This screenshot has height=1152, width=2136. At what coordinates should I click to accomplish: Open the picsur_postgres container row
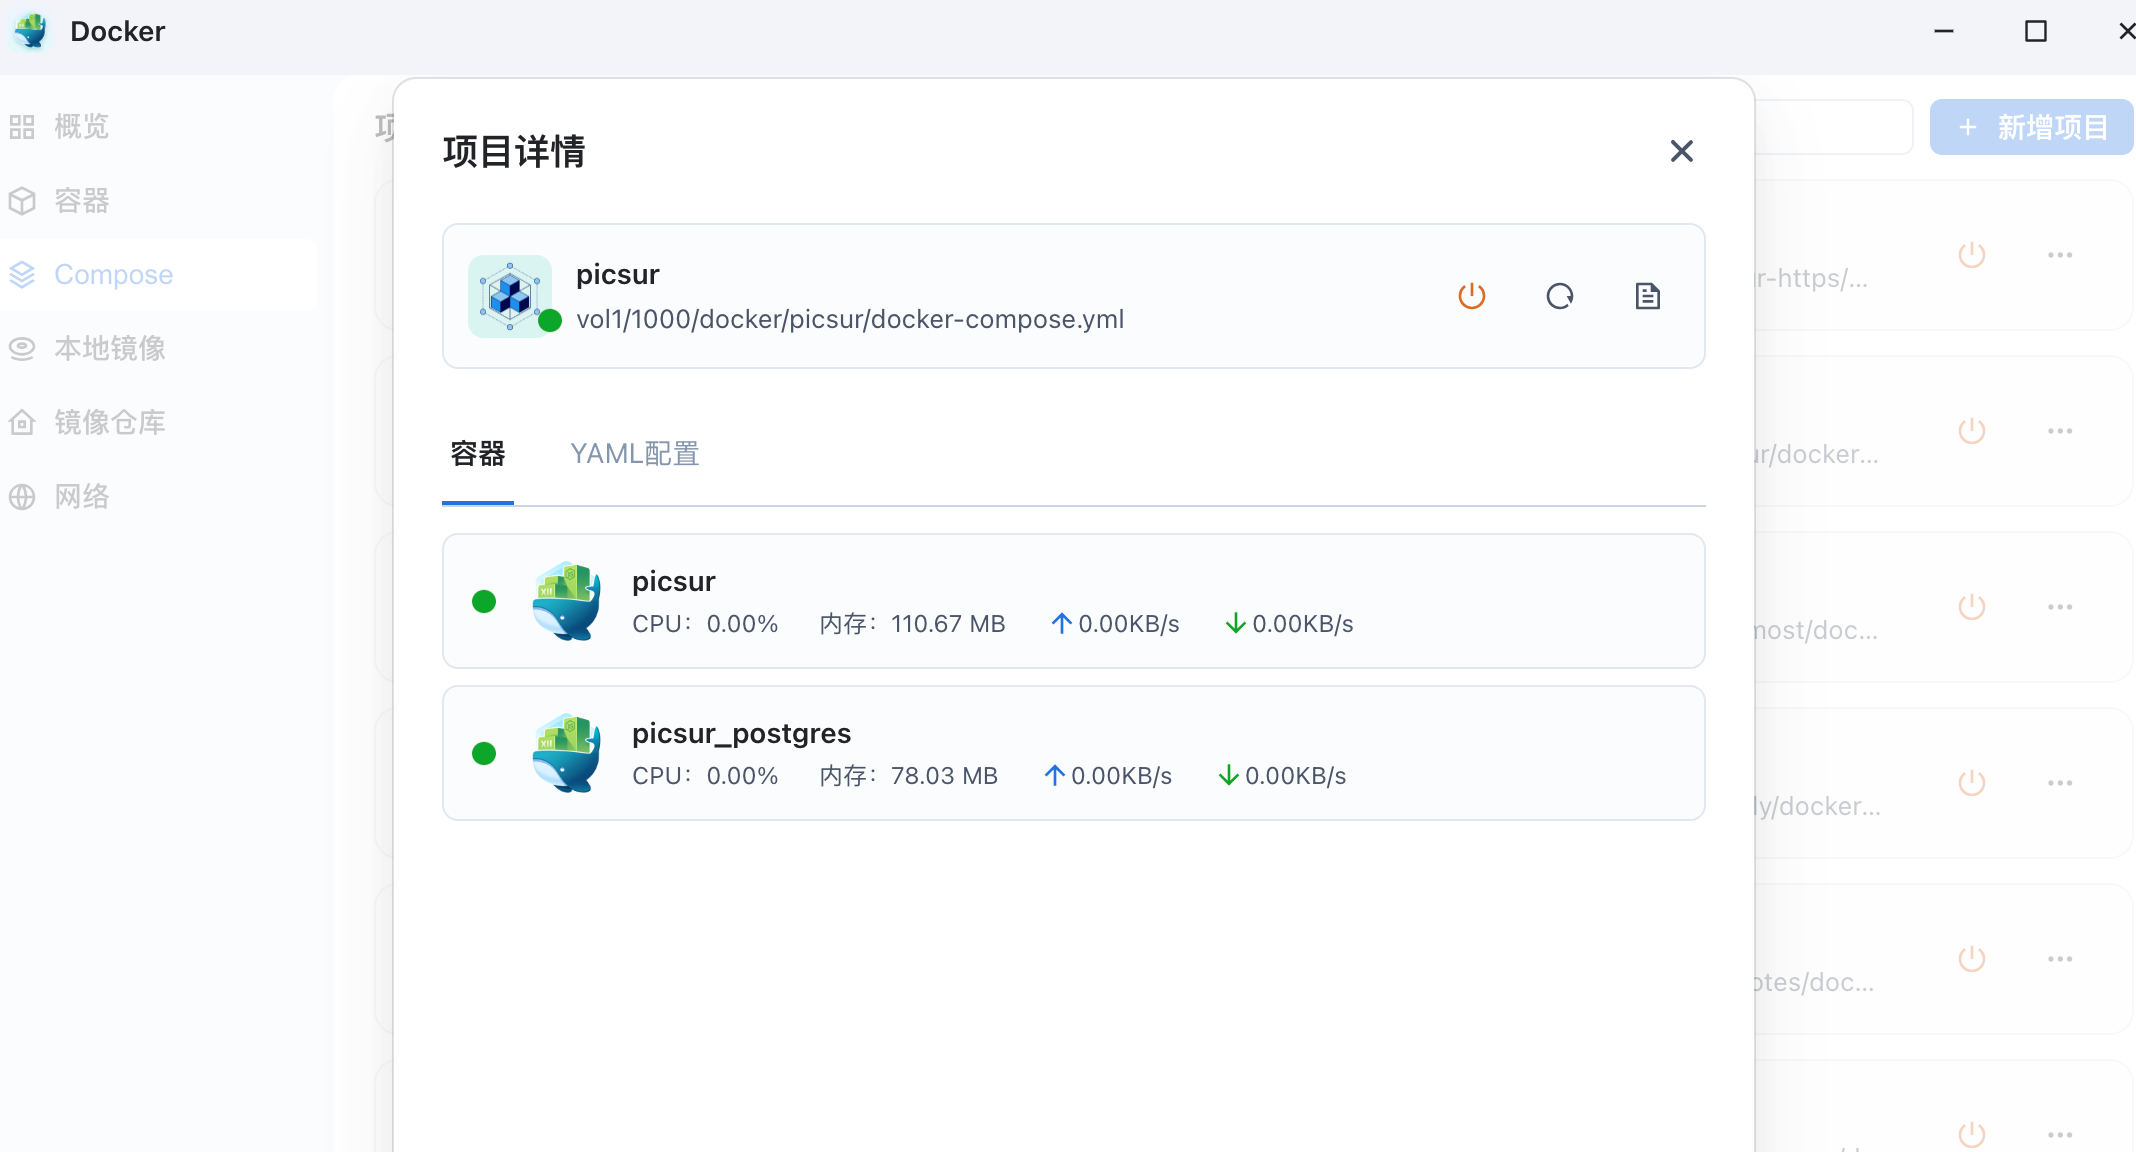point(1073,753)
